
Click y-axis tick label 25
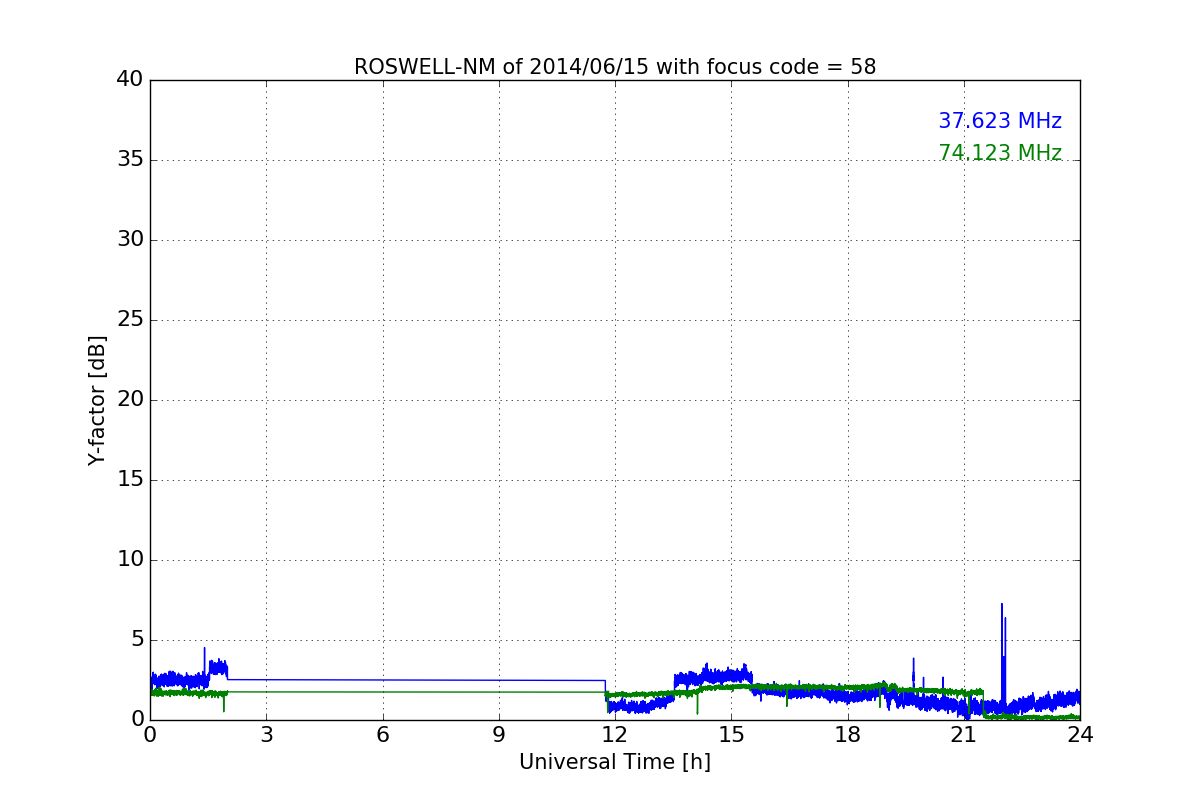(130, 319)
